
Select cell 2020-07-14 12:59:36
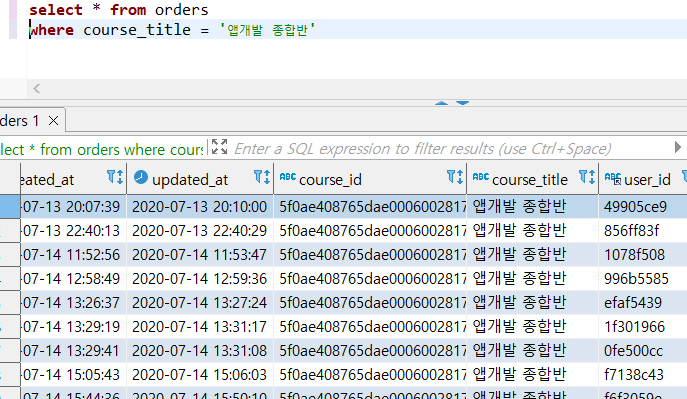click(x=200, y=279)
